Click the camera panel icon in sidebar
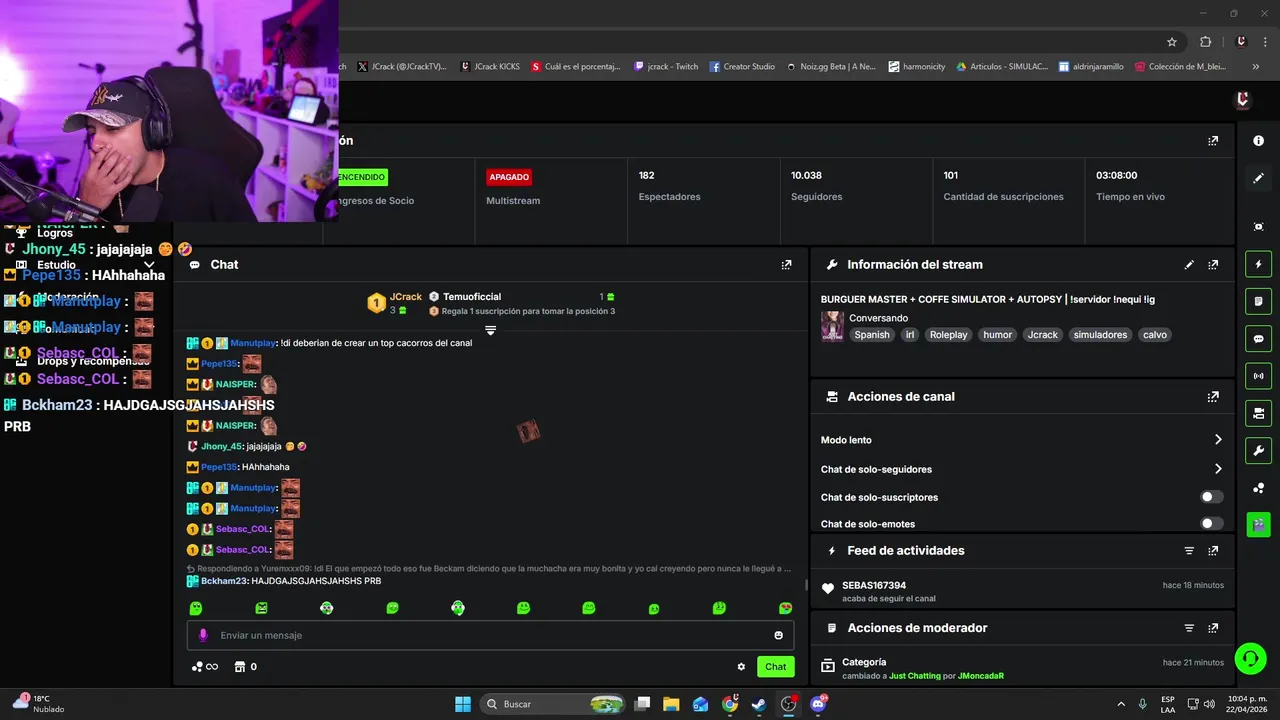Screen dimensions: 1280x720 pyautogui.click(x=1258, y=413)
